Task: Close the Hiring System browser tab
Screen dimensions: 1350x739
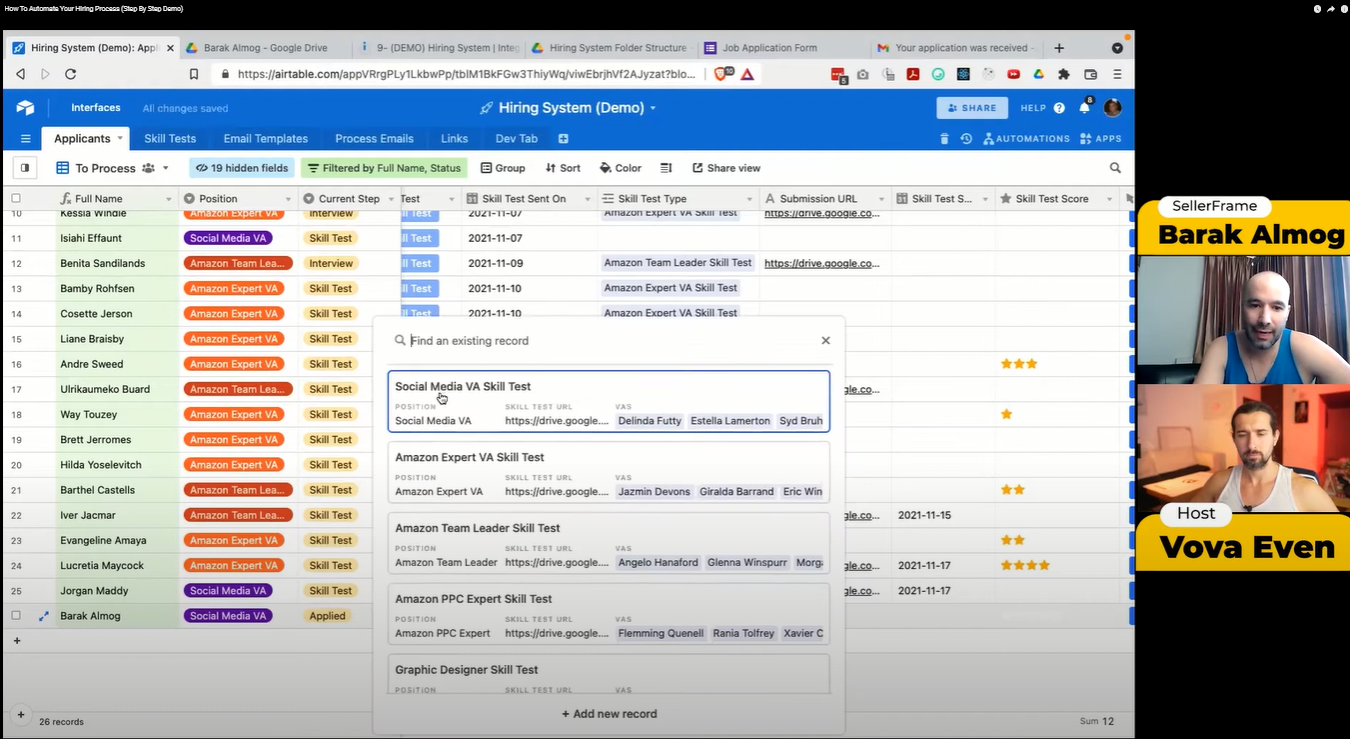Action: point(170,48)
